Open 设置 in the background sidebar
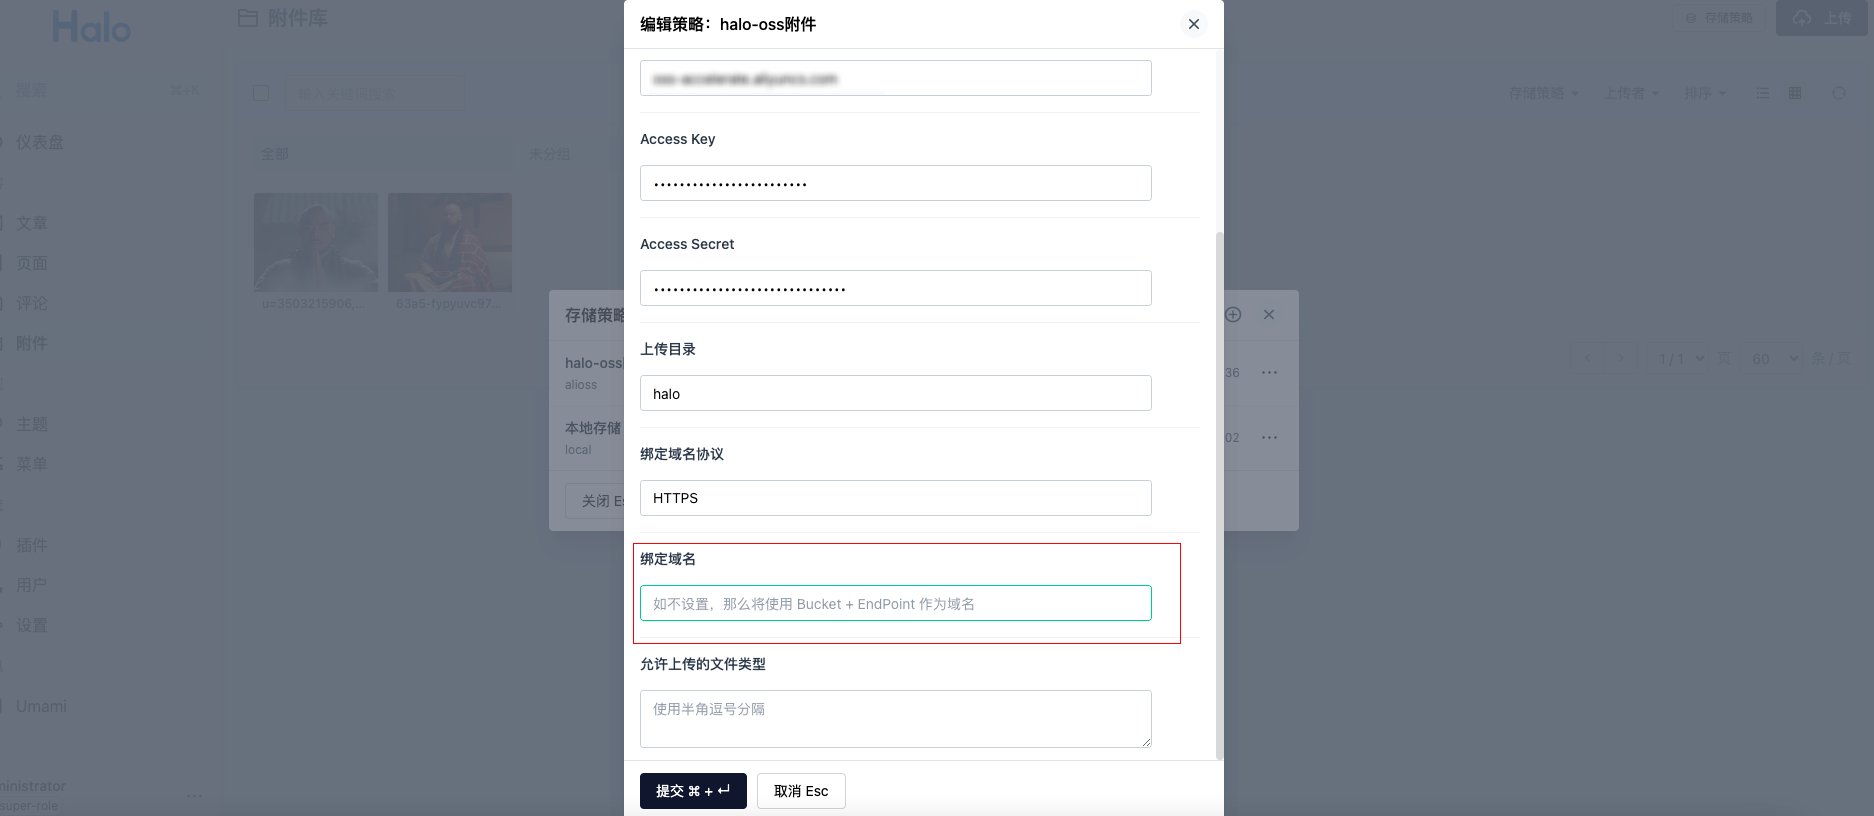 tap(32, 625)
